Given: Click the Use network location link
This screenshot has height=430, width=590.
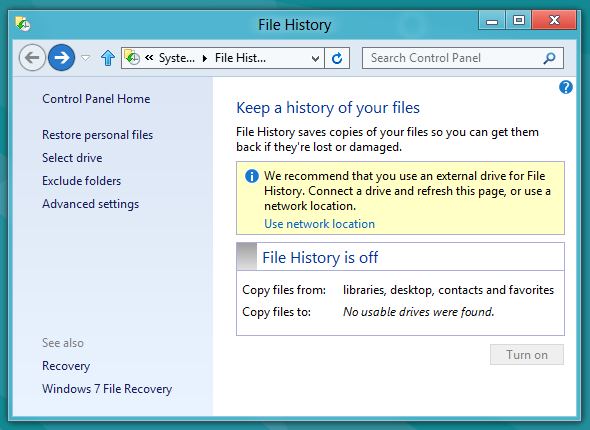Looking at the screenshot, I should click(x=319, y=224).
